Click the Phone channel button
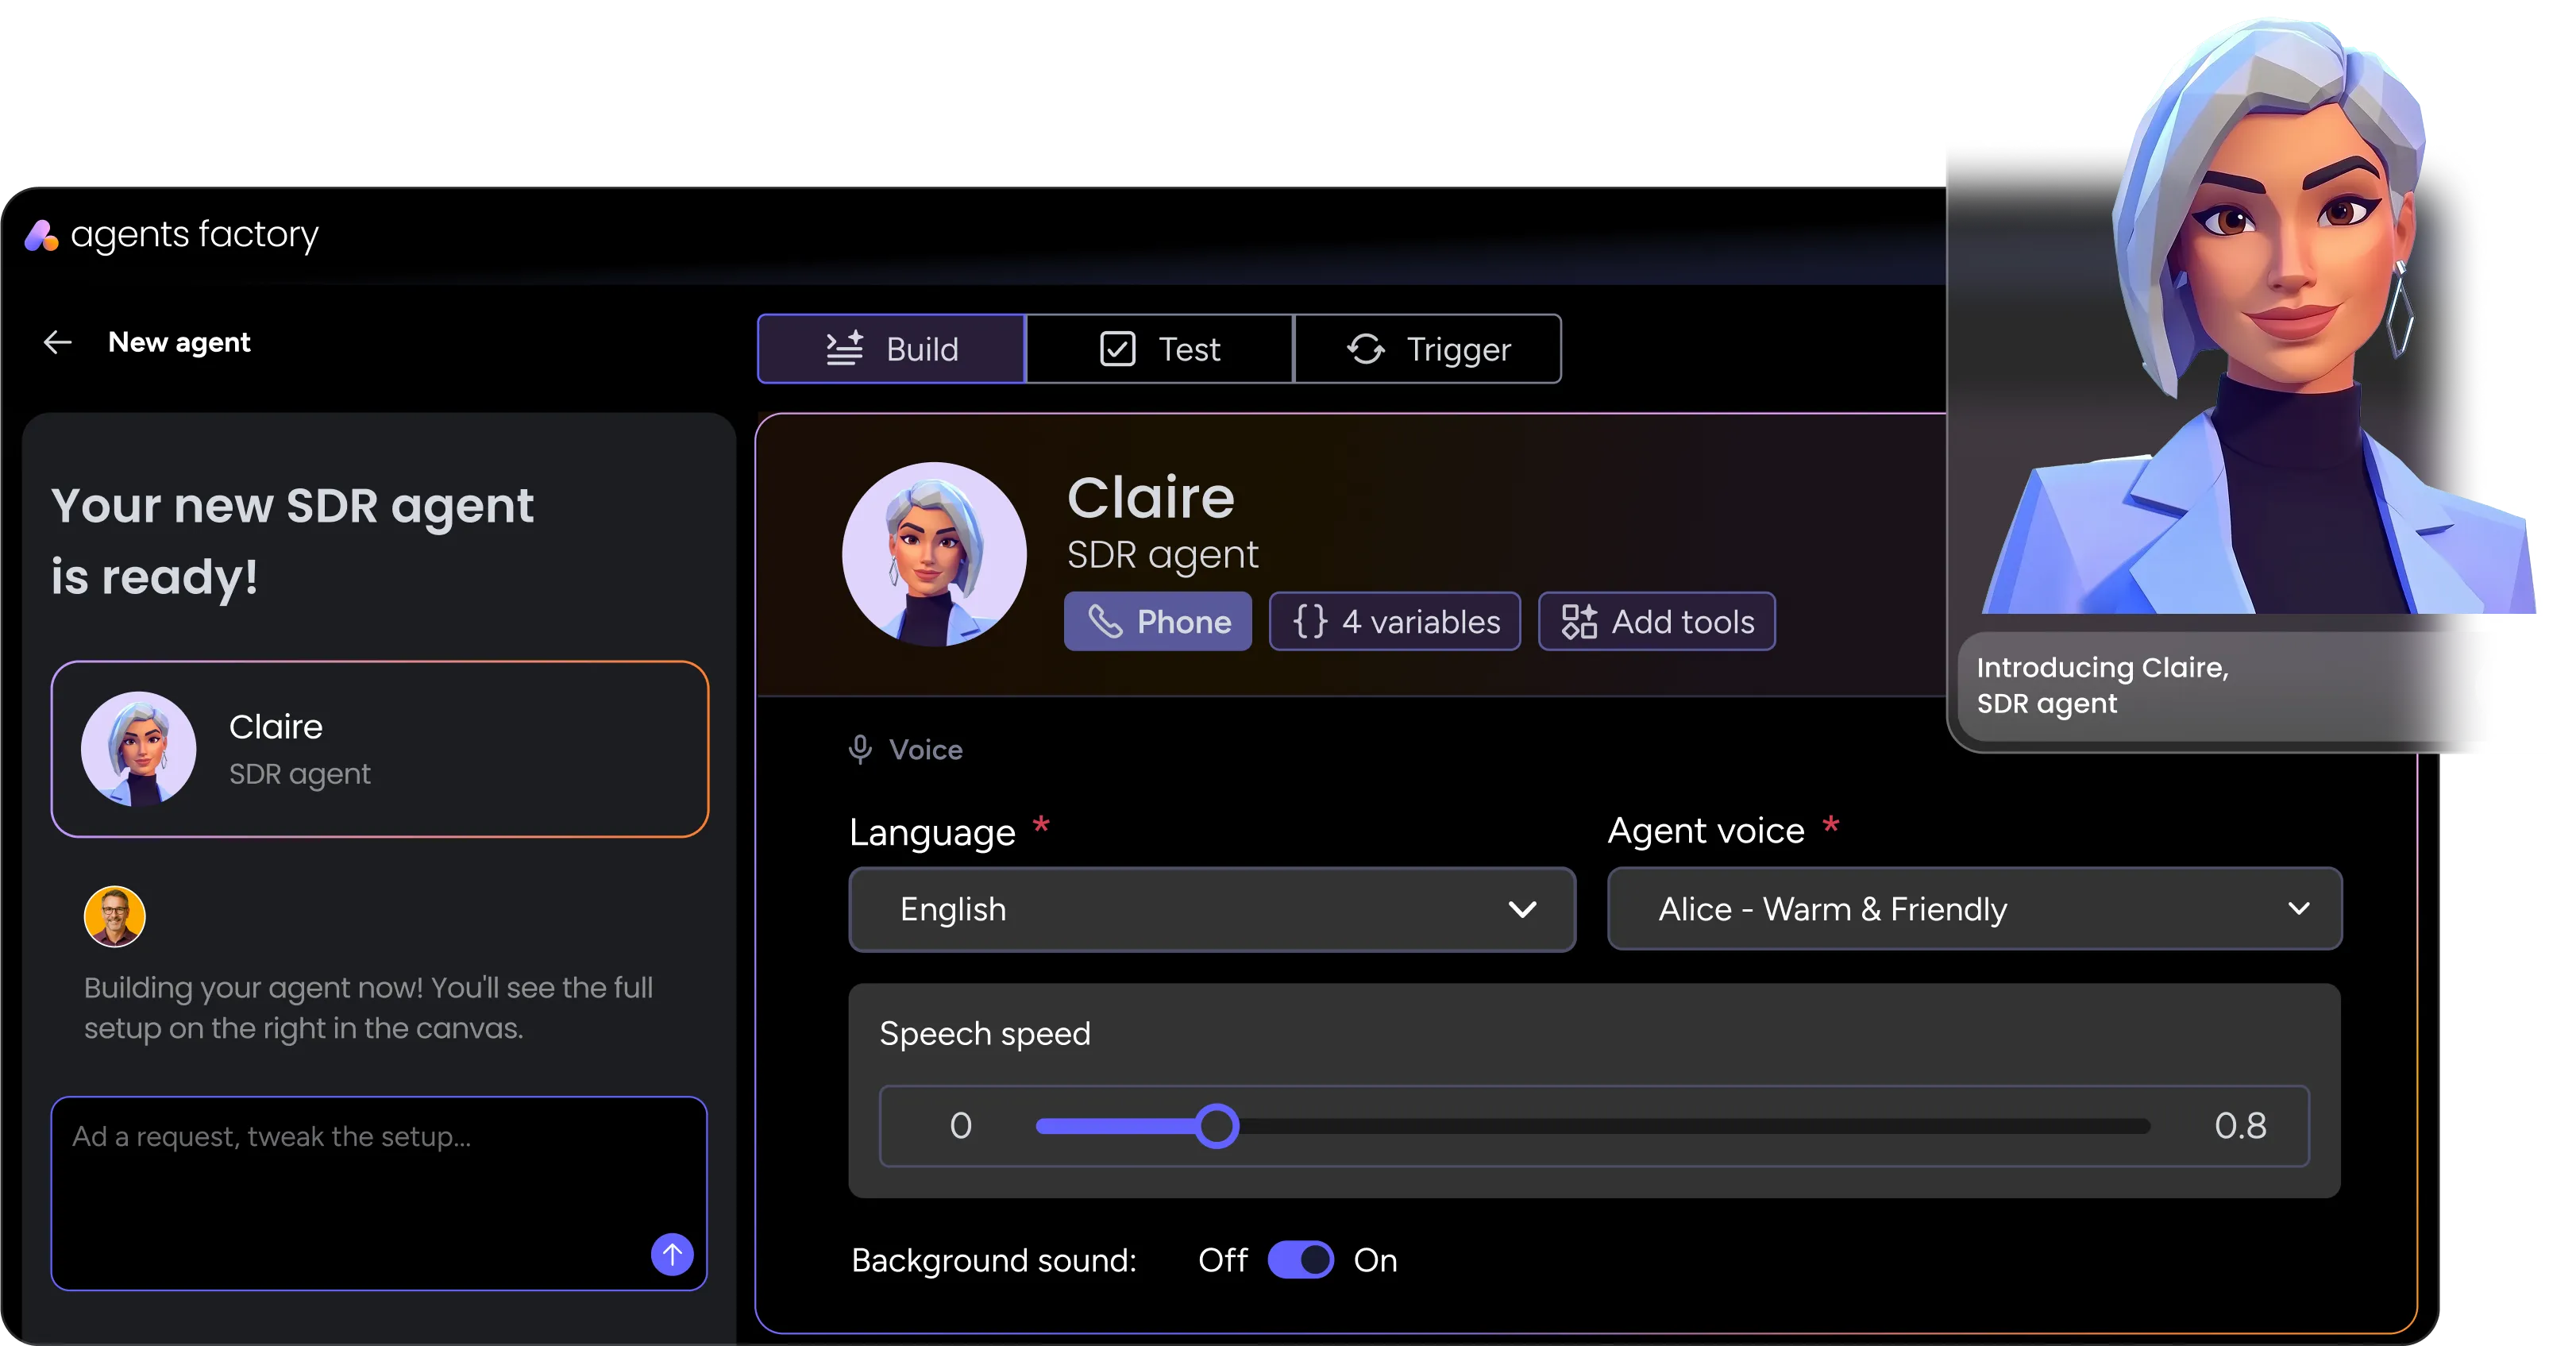 (1158, 622)
